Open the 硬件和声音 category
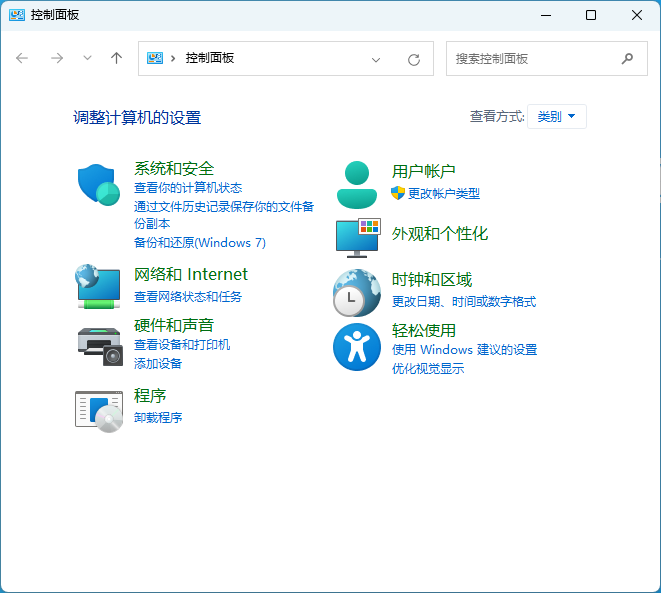Viewport: 661px width, 593px height. point(174,325)
